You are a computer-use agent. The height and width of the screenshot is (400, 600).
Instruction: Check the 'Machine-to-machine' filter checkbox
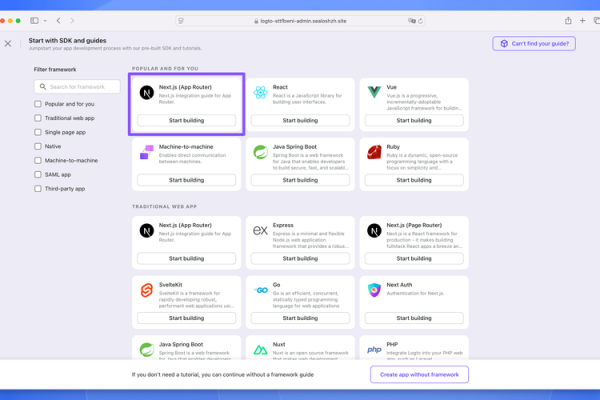tap(38, 160)
